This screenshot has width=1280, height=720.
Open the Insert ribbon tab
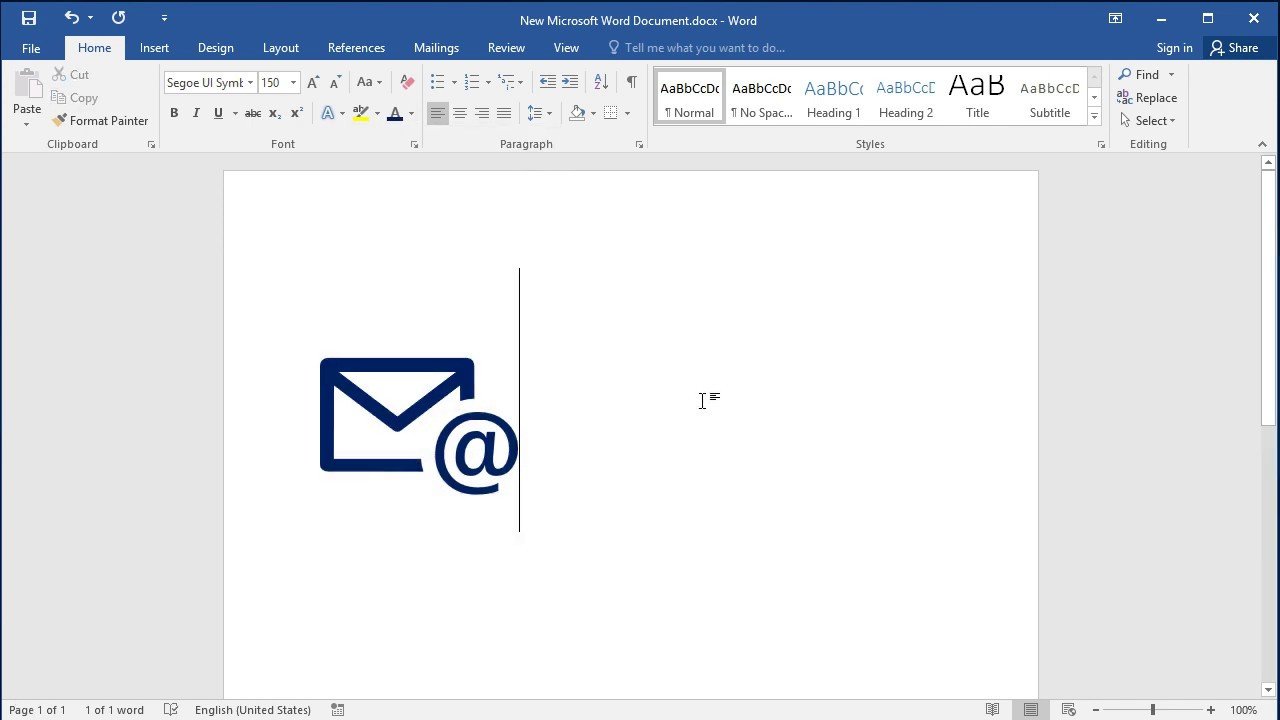point(154,48)
